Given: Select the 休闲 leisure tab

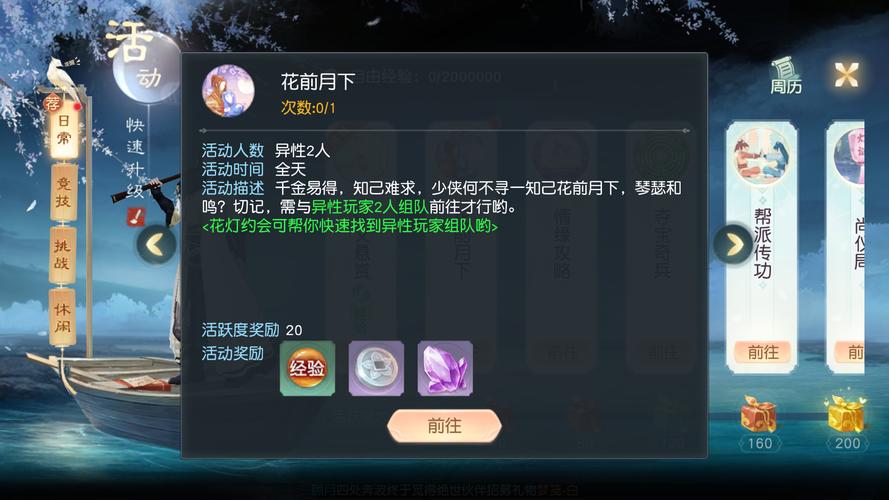Looking at the screenshot, I should (x=62, y=316).
